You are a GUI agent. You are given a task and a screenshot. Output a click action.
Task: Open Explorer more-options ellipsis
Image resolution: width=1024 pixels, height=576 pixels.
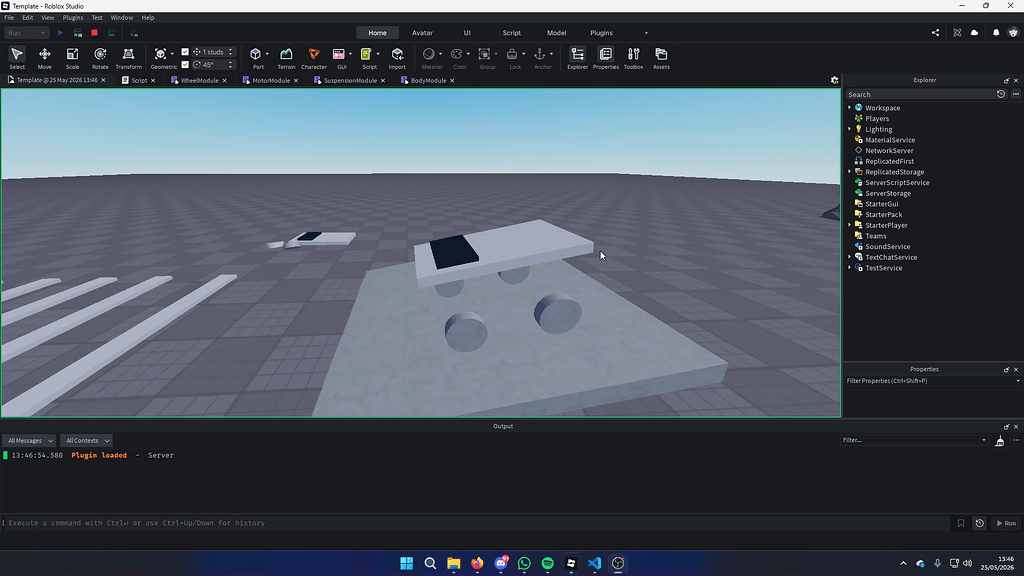point(1016,94)
